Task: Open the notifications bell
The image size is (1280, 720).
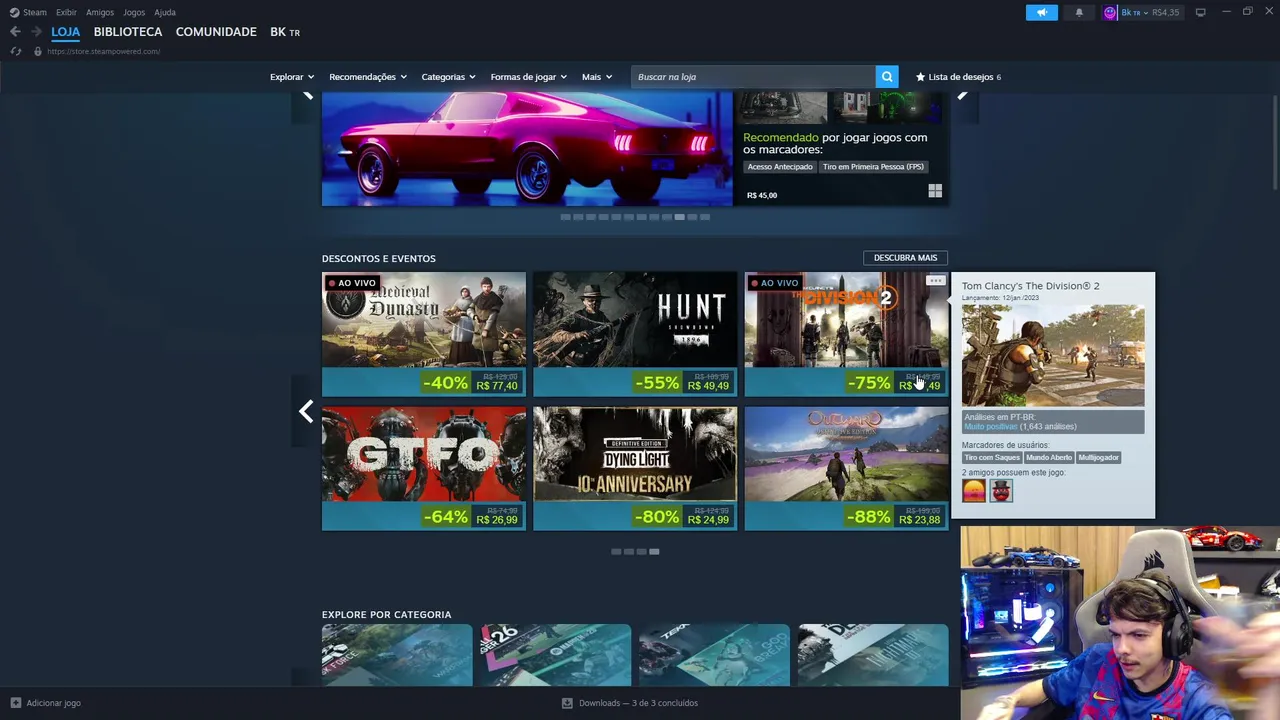Action: click(1079, 12)
